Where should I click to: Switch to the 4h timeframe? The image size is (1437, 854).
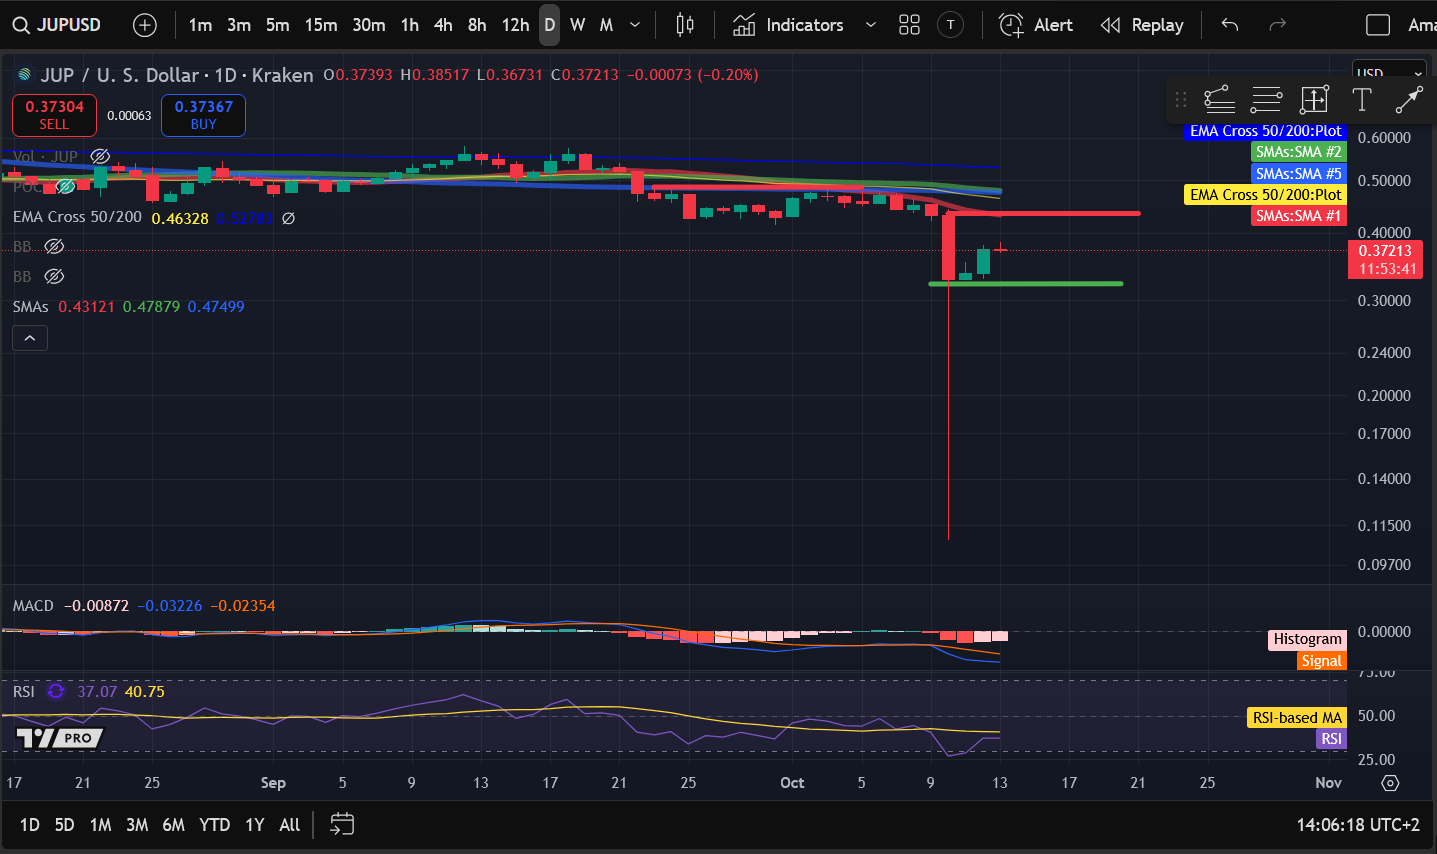click(443, 25)
